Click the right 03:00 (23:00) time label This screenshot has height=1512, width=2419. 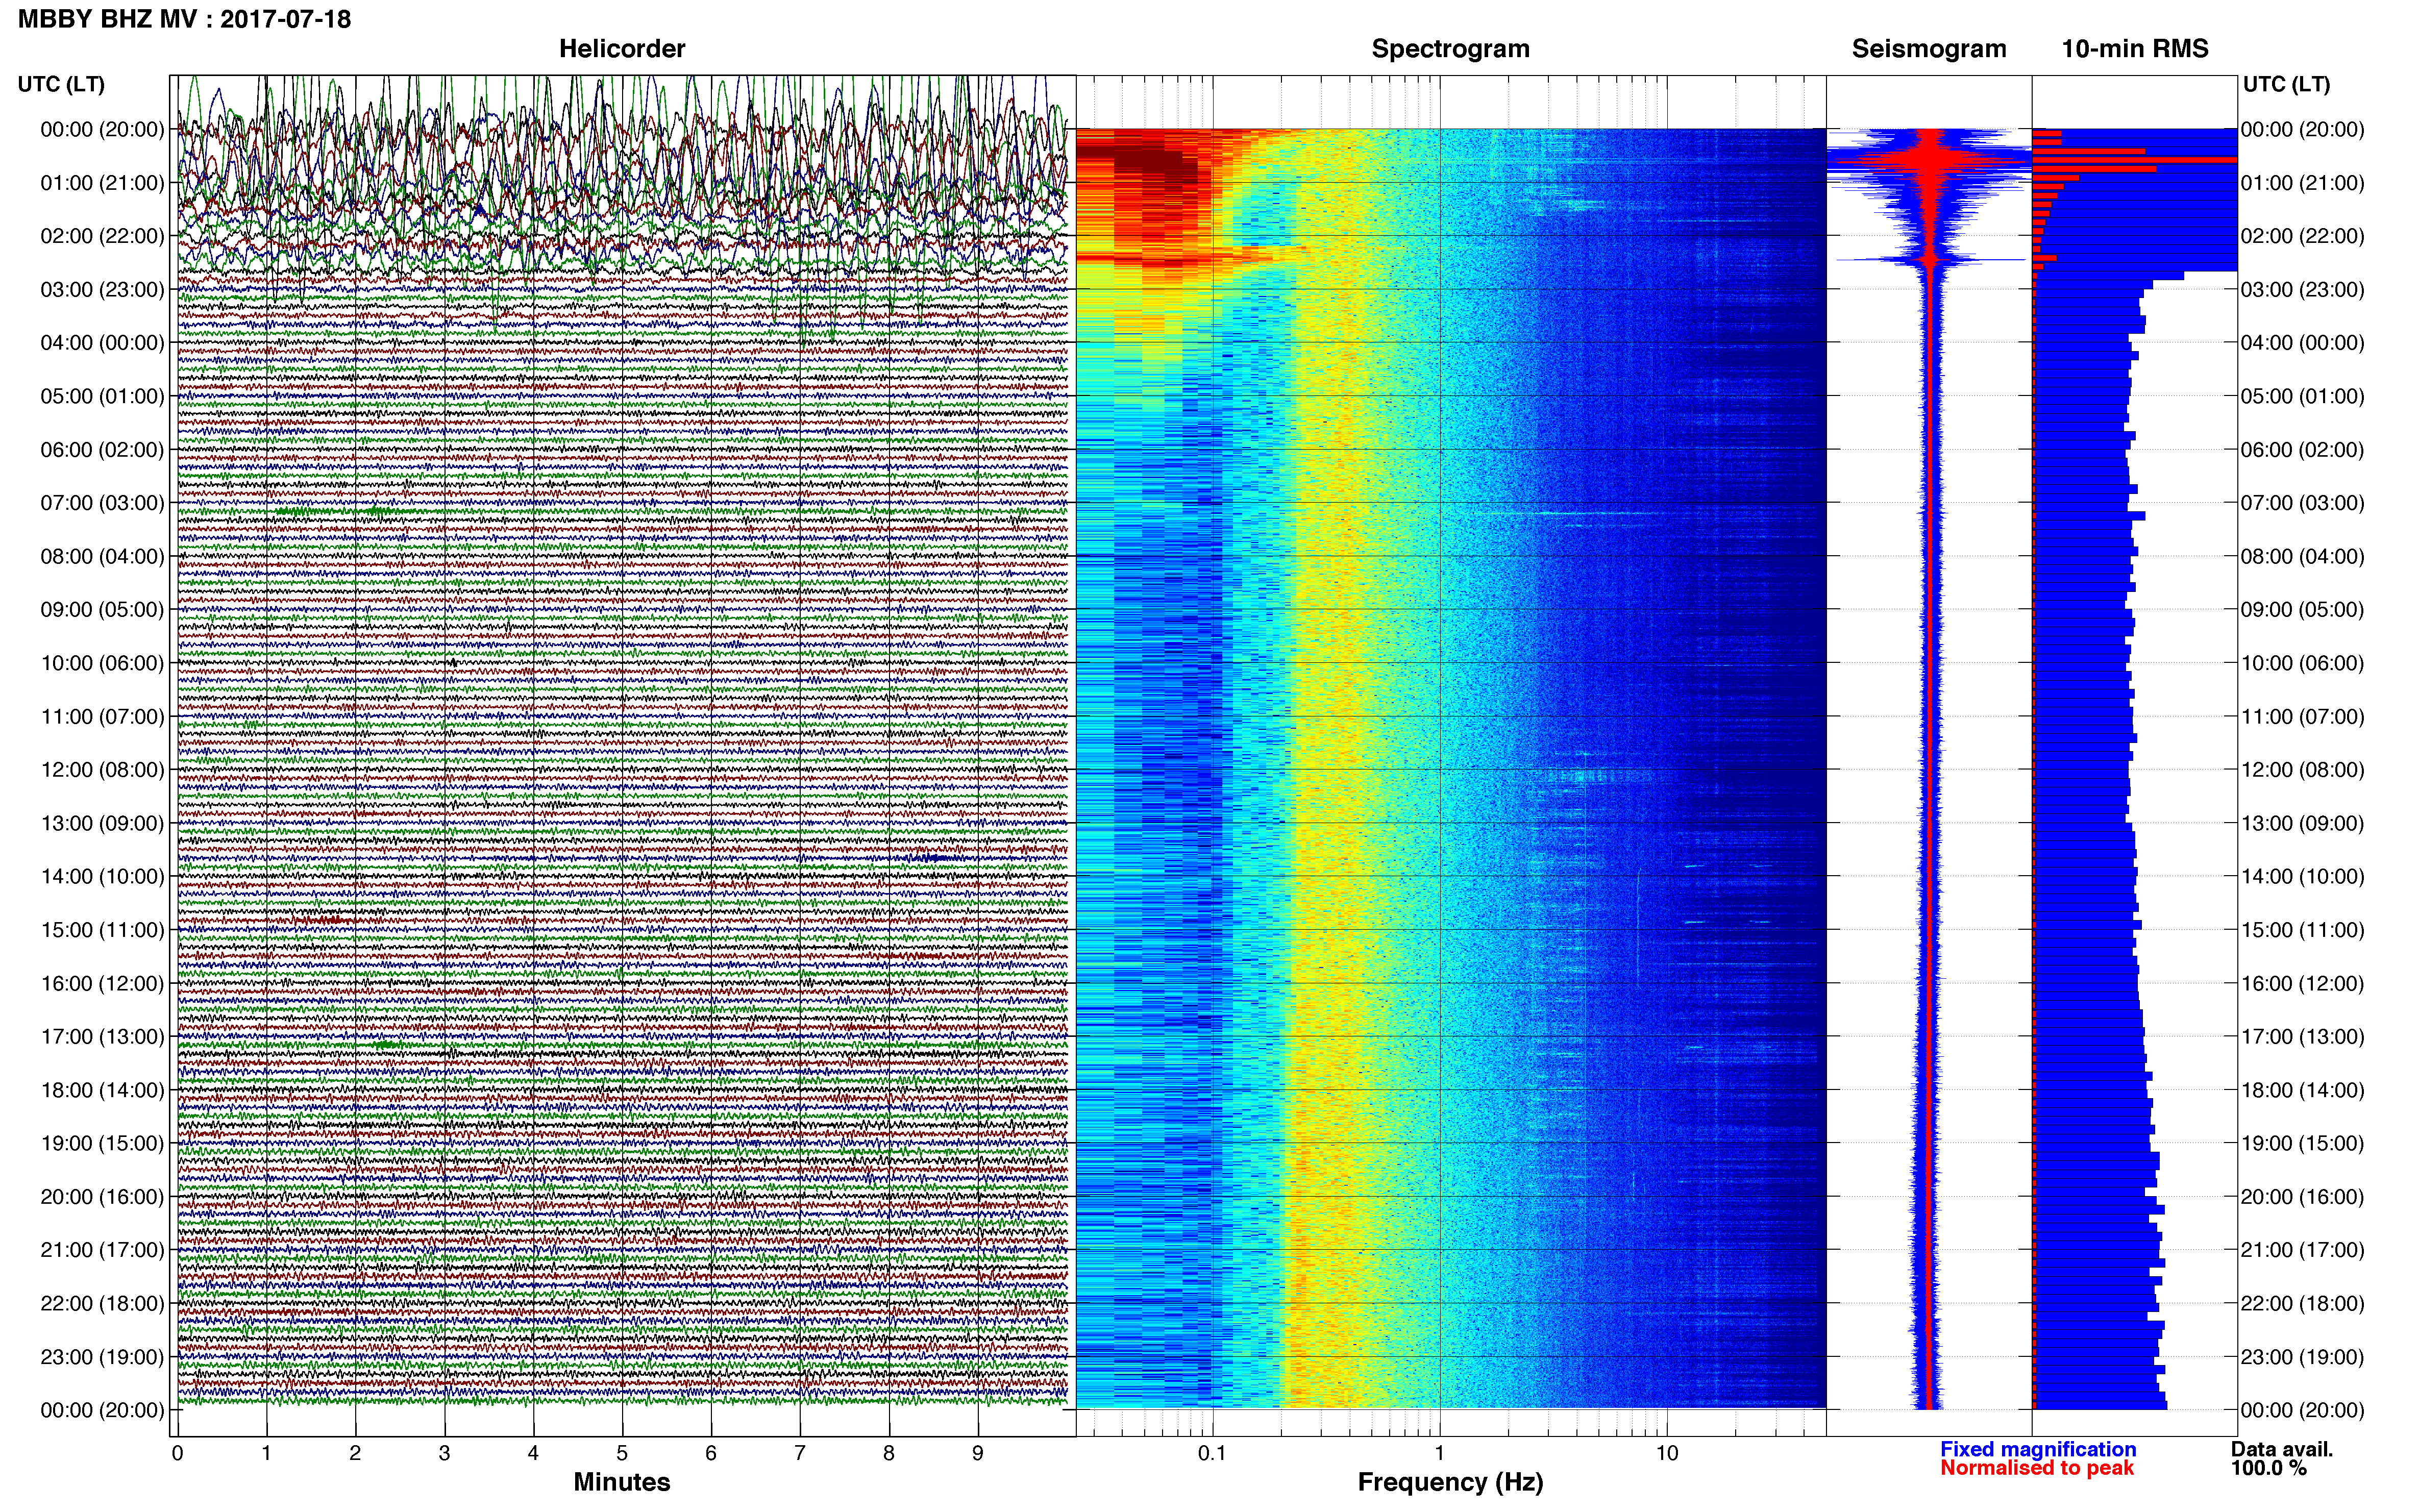(x=2302, y=289)
